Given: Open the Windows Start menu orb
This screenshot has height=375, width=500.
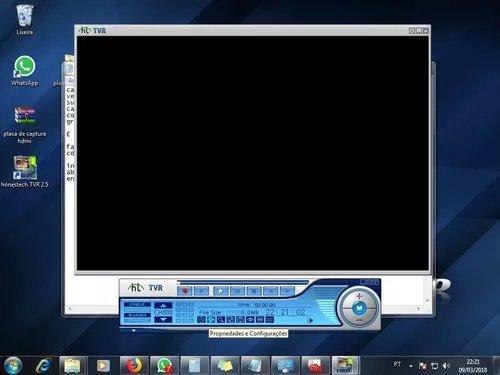Looking at the screenshot, I should (13, 365).
